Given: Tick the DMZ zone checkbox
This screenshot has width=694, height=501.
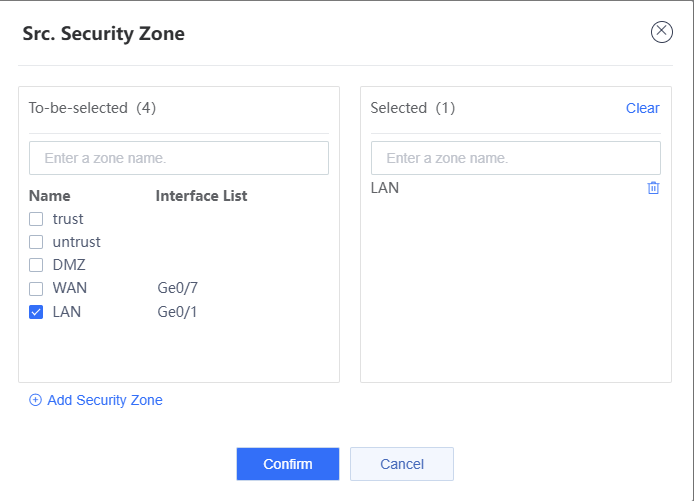Looking at the screenshot, I should (36, 265).
